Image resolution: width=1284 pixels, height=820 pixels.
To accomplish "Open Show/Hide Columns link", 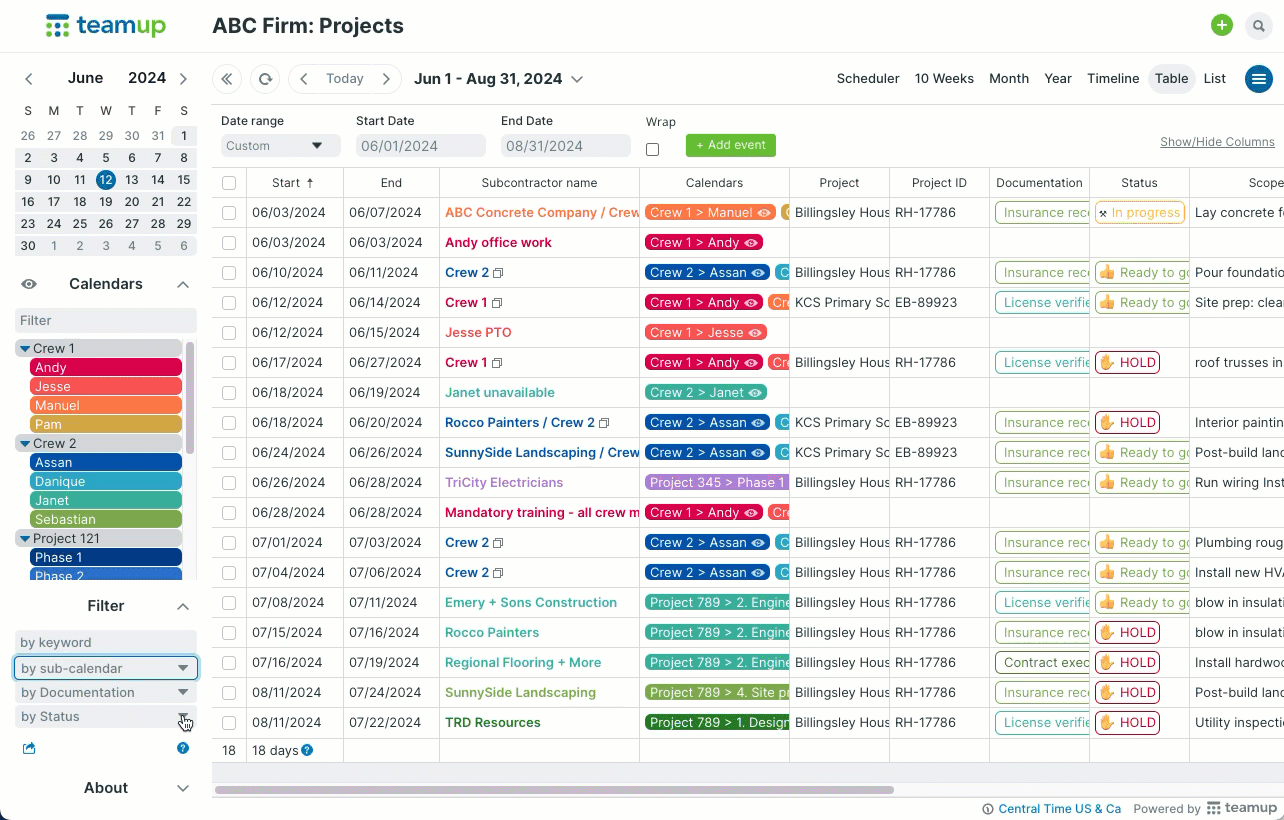I will pyautogui.click(x=1217, y=142).
